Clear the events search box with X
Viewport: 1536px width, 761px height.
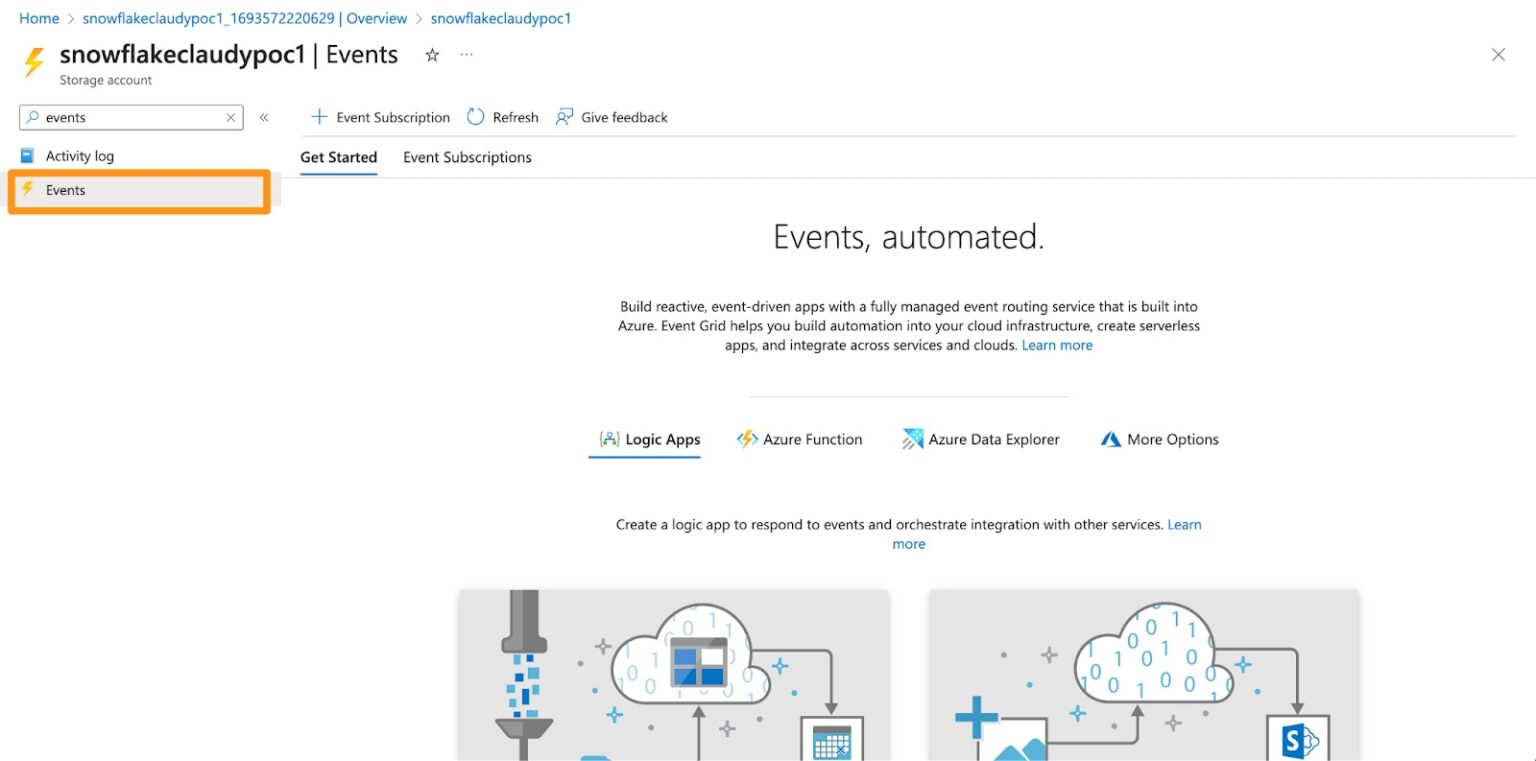(231, 118)
